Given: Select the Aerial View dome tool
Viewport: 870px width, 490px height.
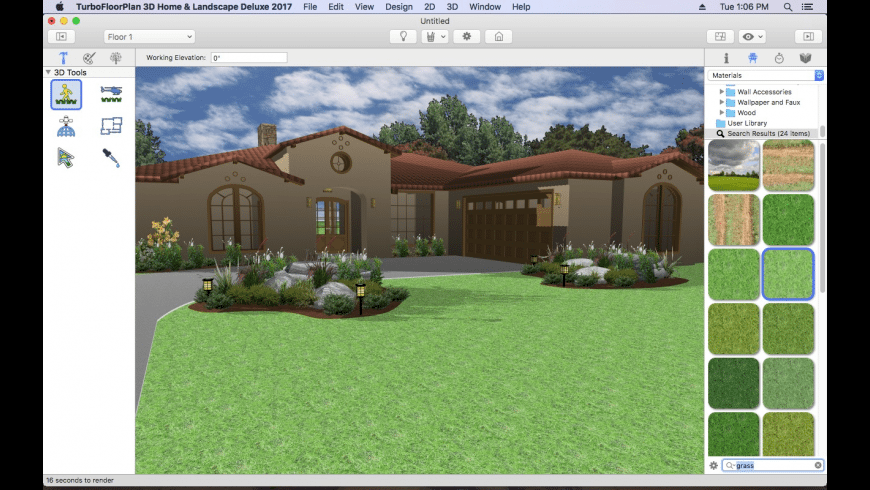Looking at the screenshot, I should pos(66,127).
